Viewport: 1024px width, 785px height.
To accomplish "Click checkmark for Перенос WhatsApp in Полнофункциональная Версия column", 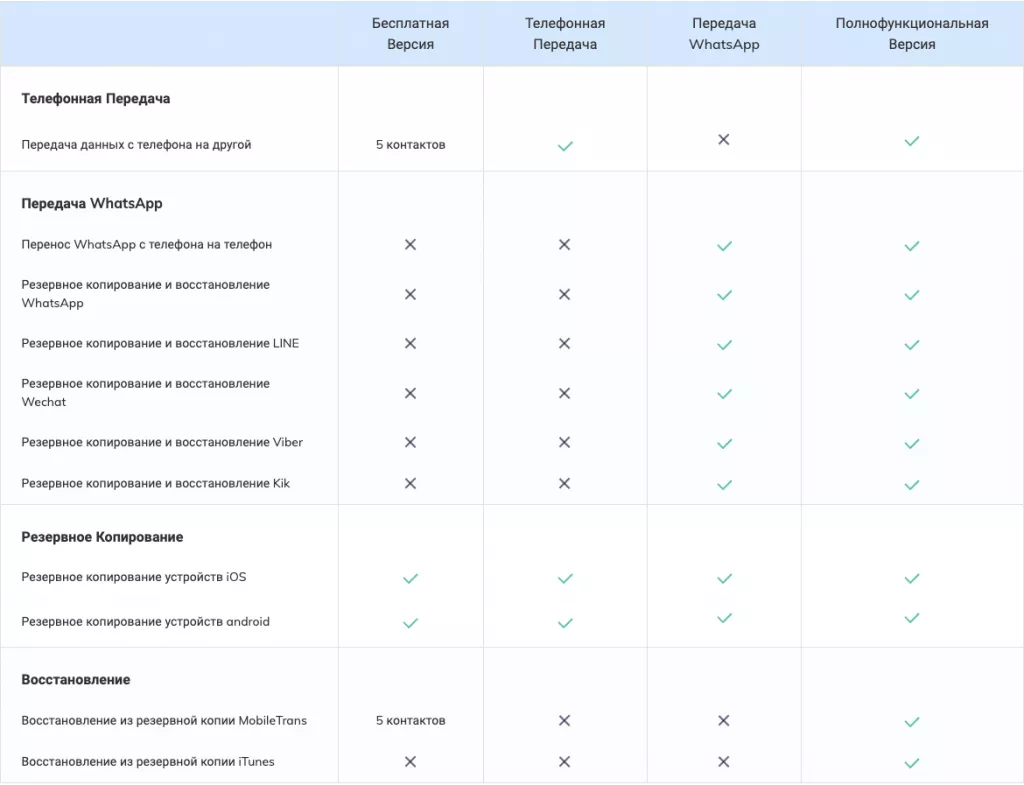I will (x=911, y=246).
